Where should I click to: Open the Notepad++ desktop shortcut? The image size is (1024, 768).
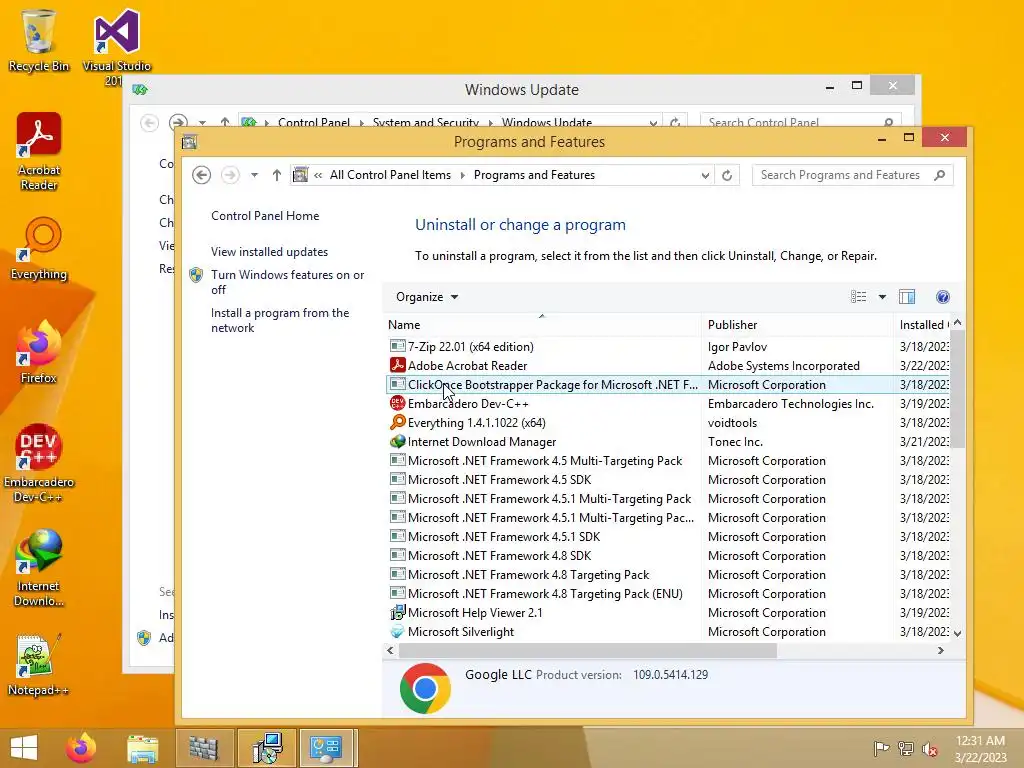click(39, 665)
